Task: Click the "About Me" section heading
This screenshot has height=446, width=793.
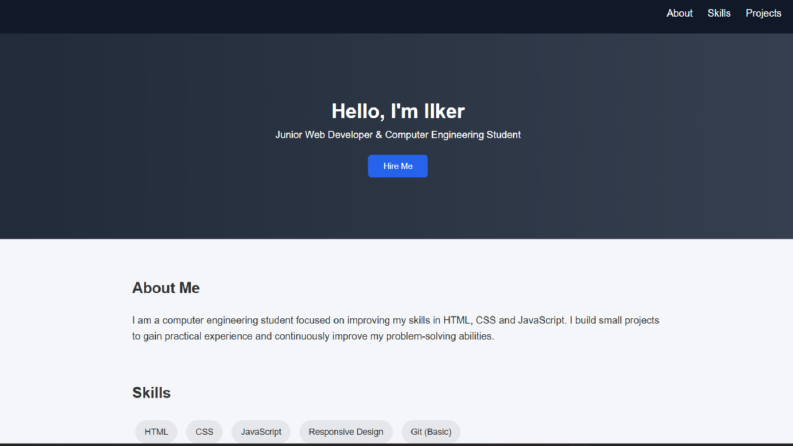Action: pyautogui.click(x=166, y=288)
